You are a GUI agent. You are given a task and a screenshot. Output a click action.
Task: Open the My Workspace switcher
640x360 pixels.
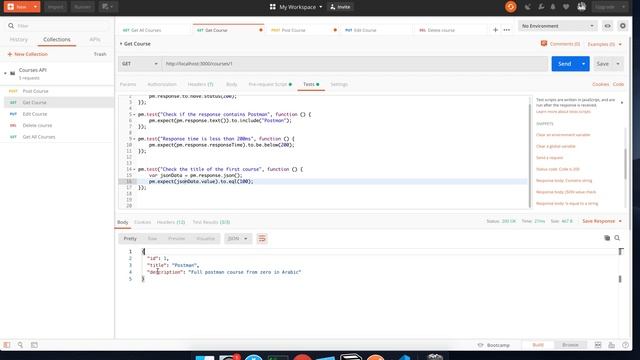(296, 7)
